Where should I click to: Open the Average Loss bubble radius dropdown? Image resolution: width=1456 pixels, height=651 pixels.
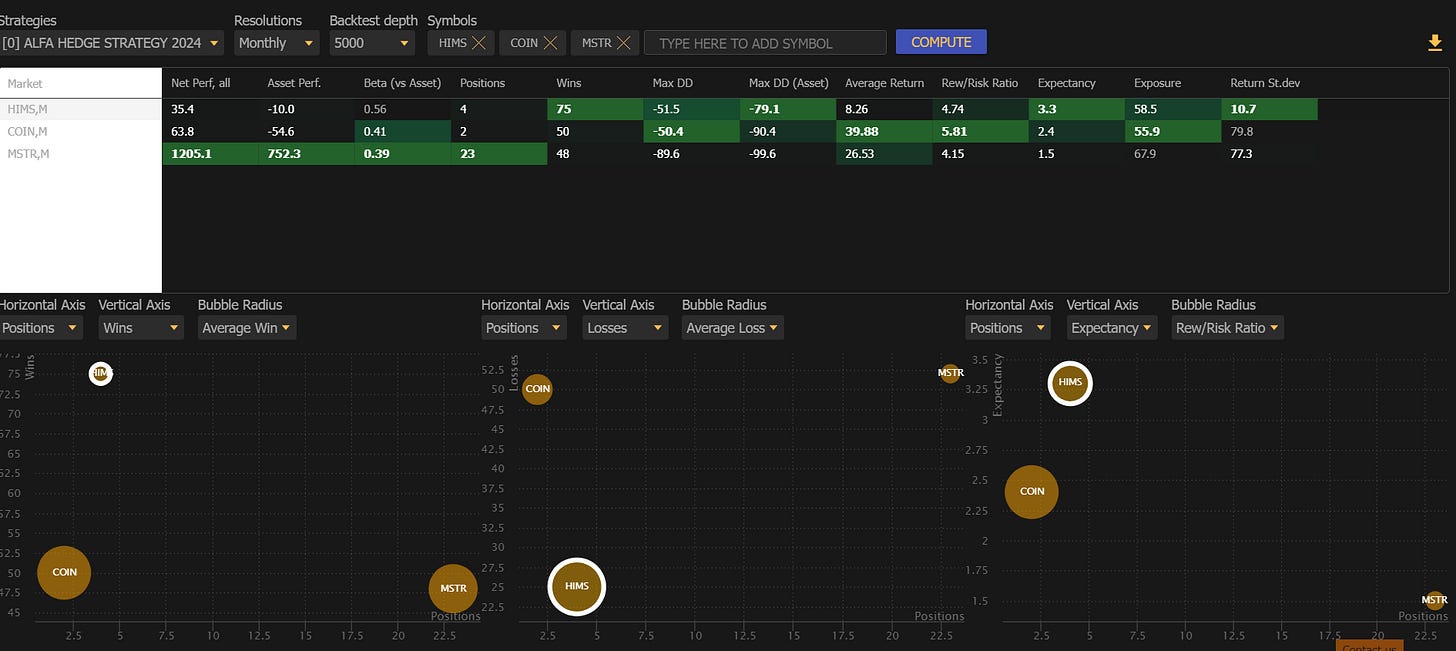click(732, 327)
